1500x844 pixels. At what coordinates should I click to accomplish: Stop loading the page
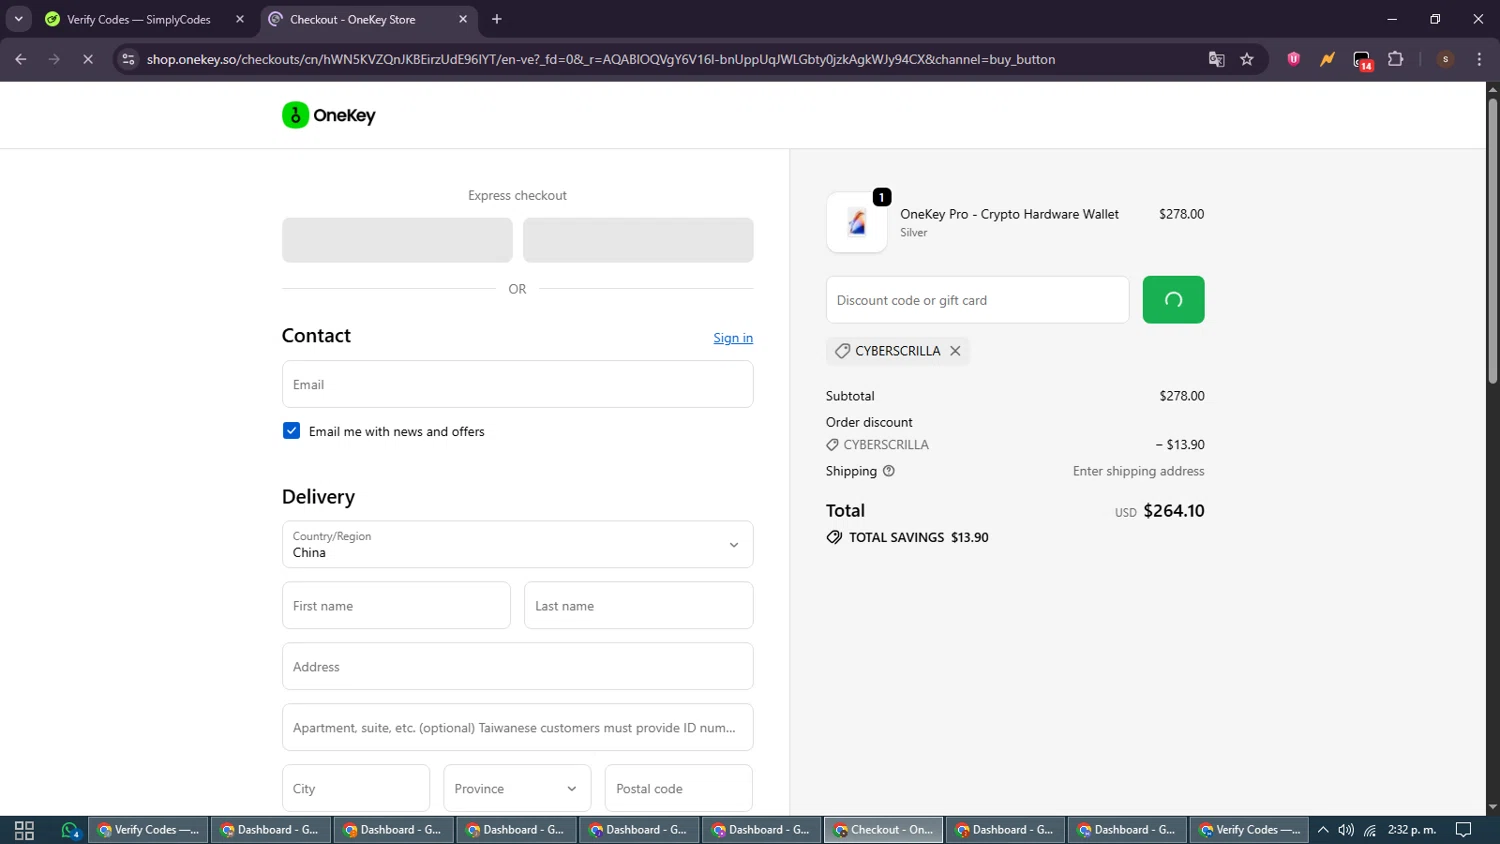[x=88, y=59]
